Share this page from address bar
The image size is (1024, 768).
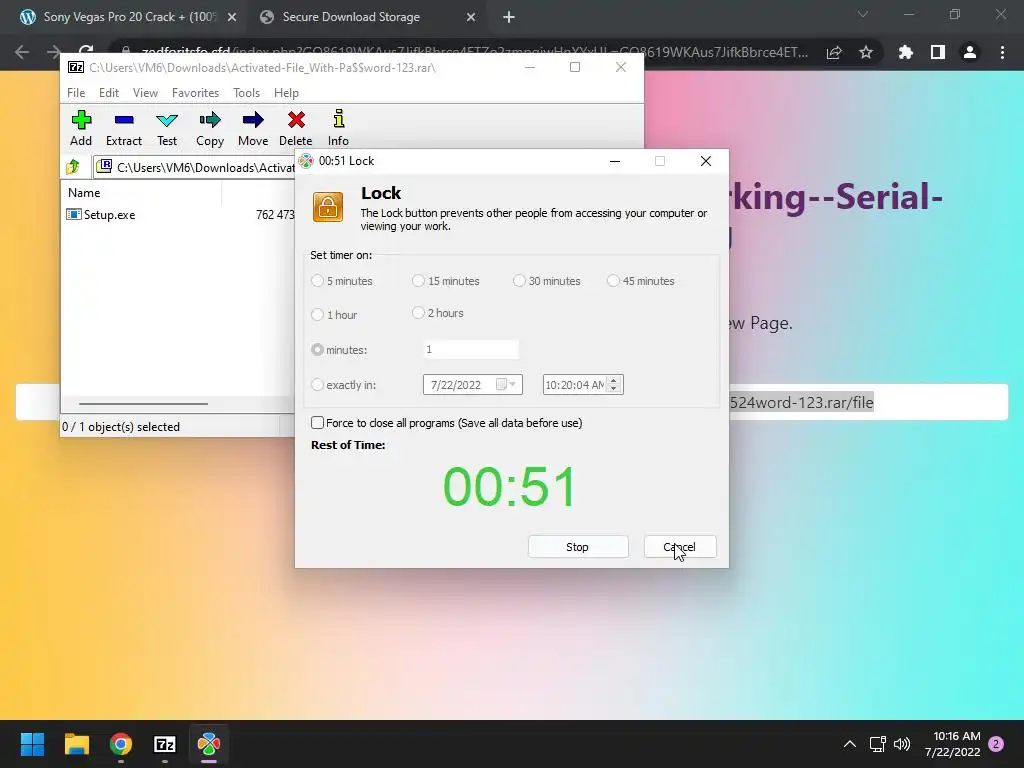(x=834, y=52)
